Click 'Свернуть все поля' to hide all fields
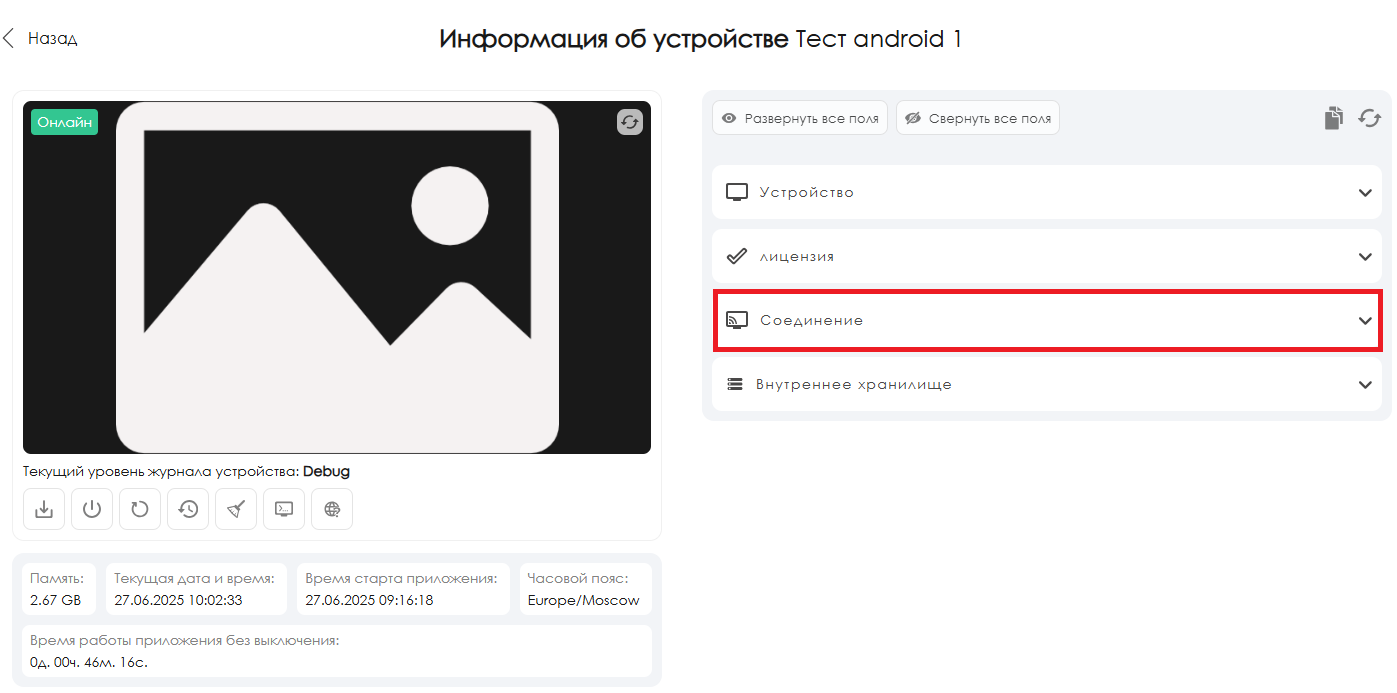1397x693 pixels. click(978, 118)
